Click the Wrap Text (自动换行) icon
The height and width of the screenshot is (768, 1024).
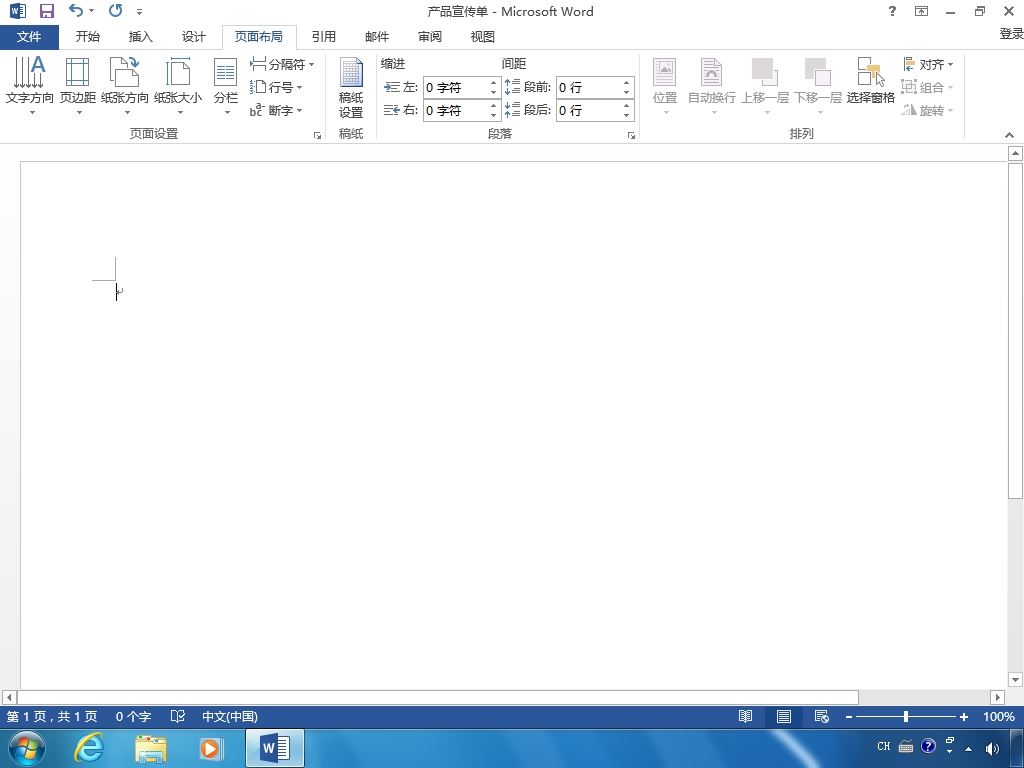click(712, 86)
